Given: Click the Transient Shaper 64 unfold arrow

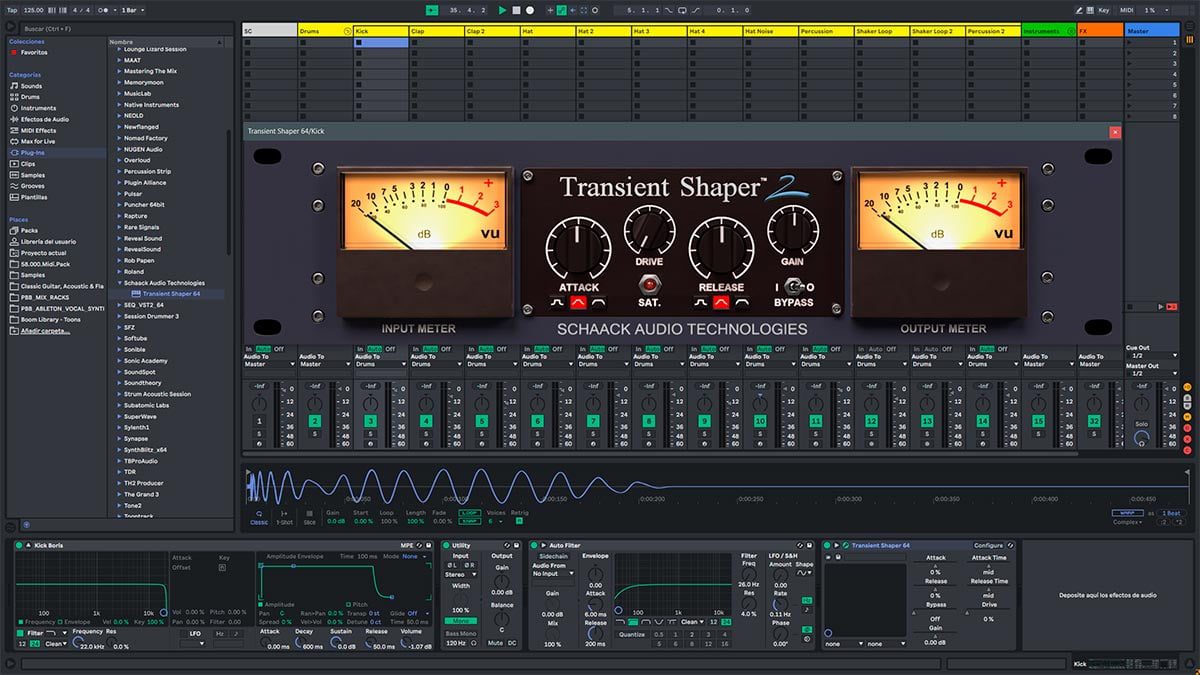Looking at the screenshot, I should pos(836,545).
